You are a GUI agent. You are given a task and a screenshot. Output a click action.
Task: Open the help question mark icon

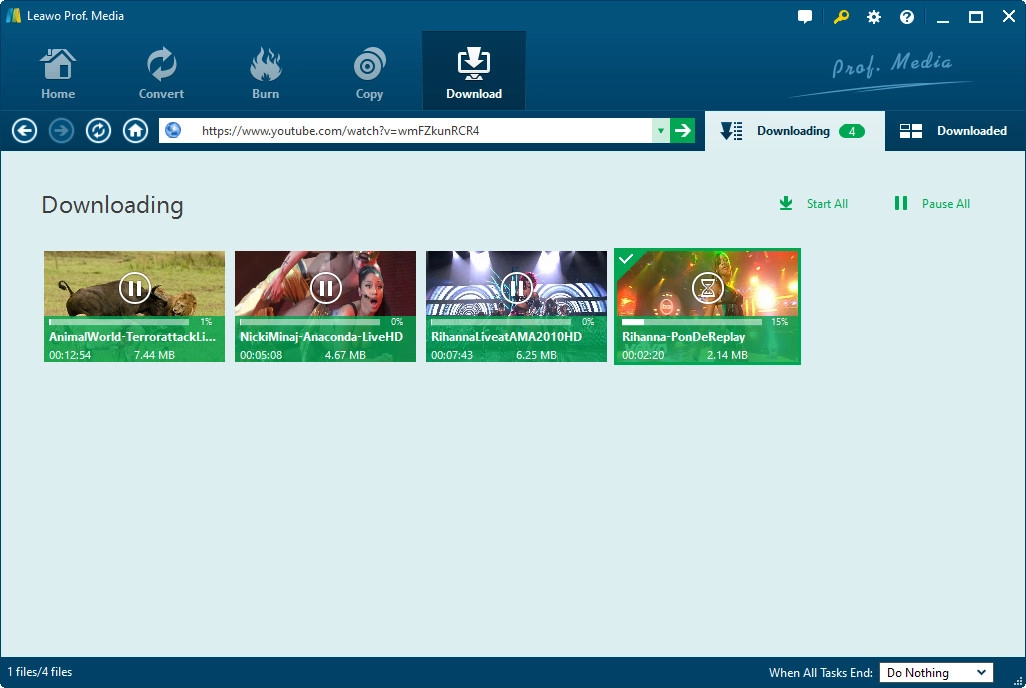click(x=907, y=17)
